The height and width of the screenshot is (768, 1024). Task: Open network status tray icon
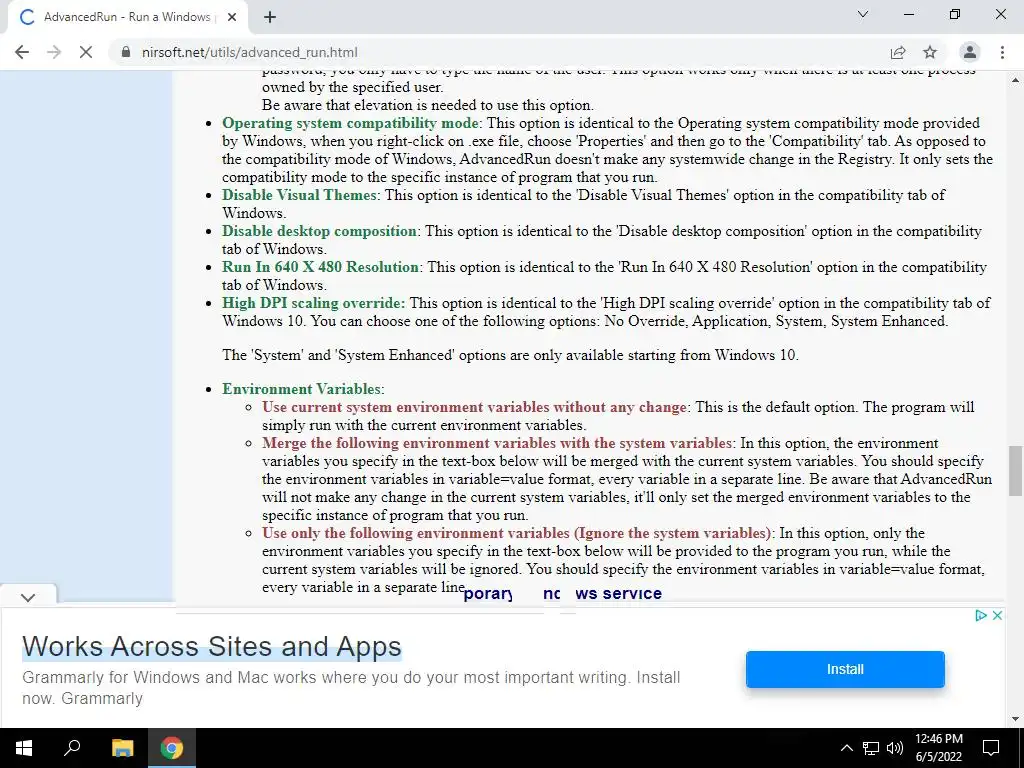pos(871,748)
